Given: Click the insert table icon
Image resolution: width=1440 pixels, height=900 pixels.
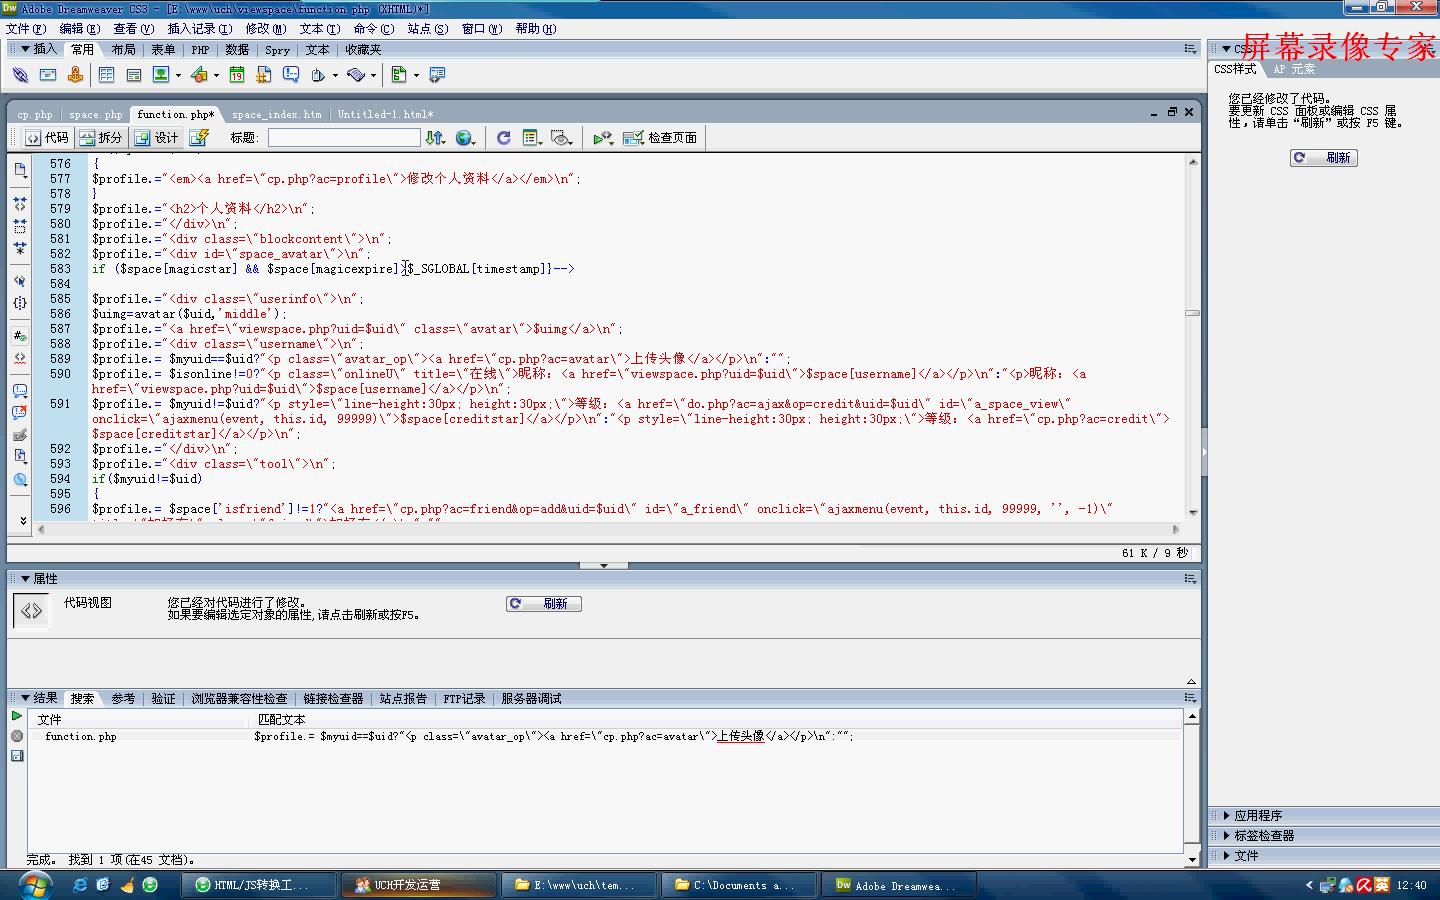Looking at the screenshot, I should tap(106, 75).
